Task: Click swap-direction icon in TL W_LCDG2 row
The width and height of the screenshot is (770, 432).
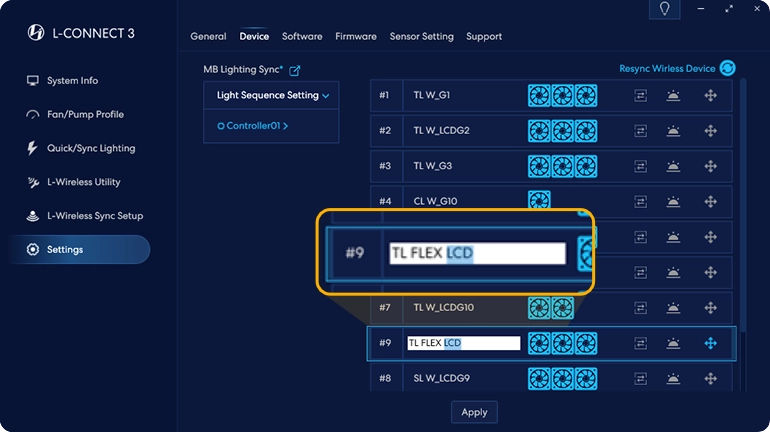Action: (640, 131)
